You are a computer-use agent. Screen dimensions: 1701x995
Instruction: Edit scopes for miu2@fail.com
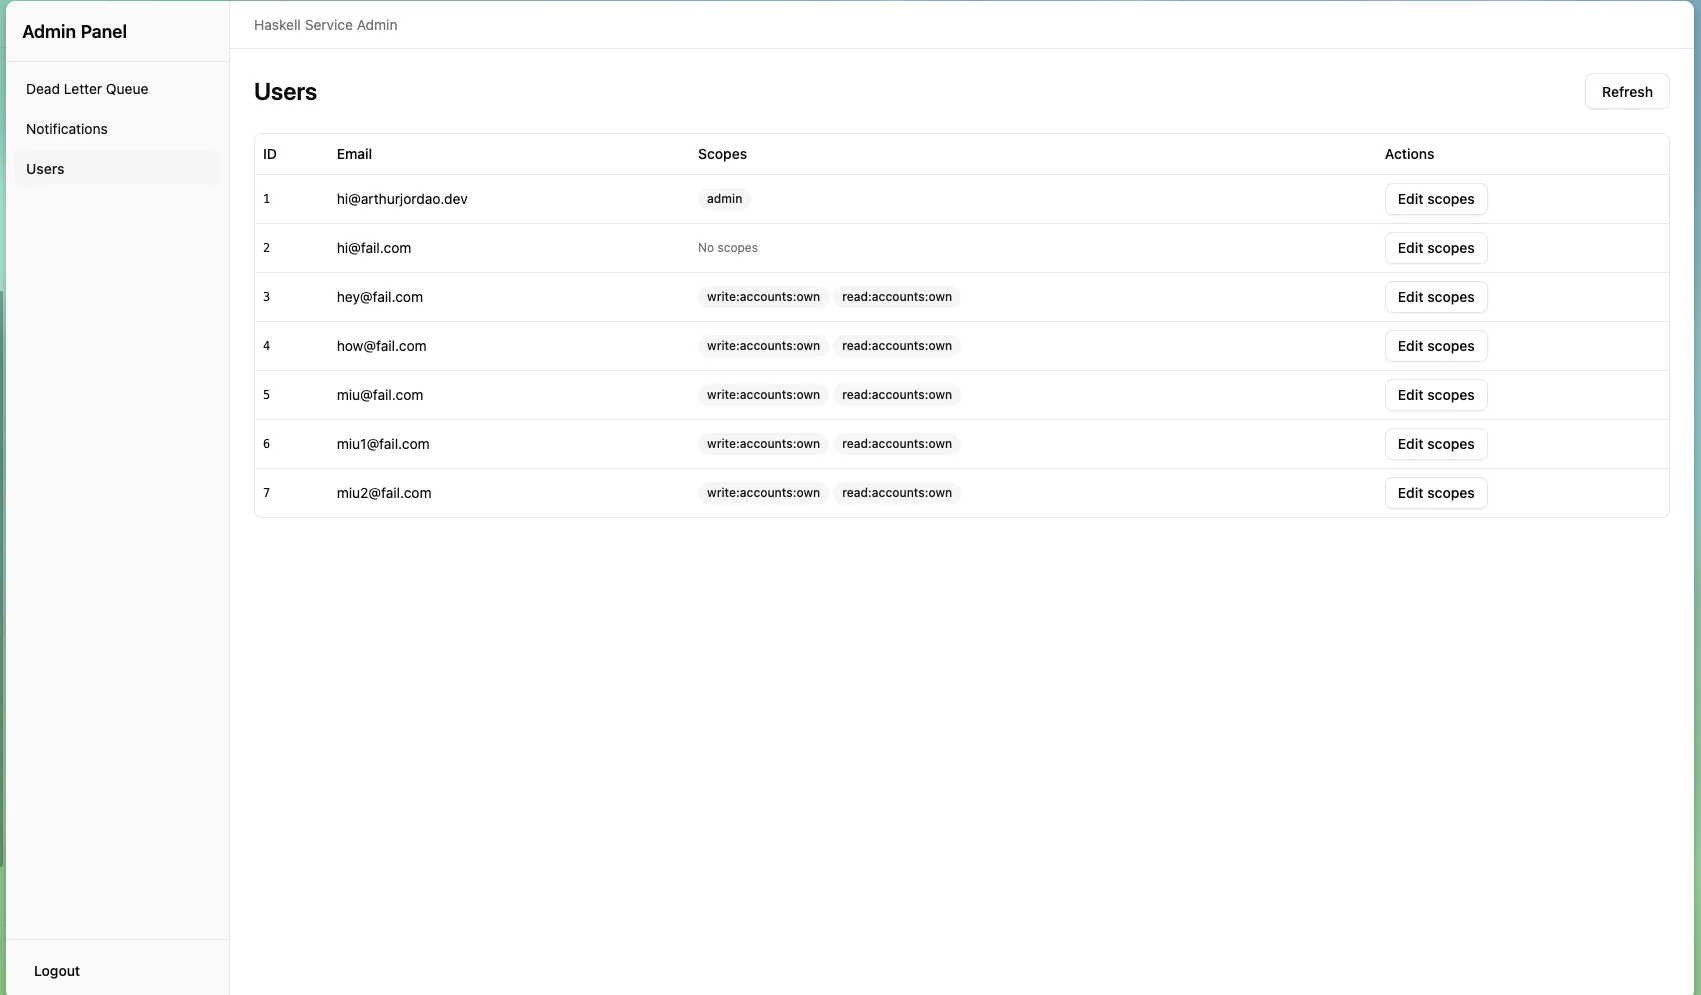pos(1436,493)
